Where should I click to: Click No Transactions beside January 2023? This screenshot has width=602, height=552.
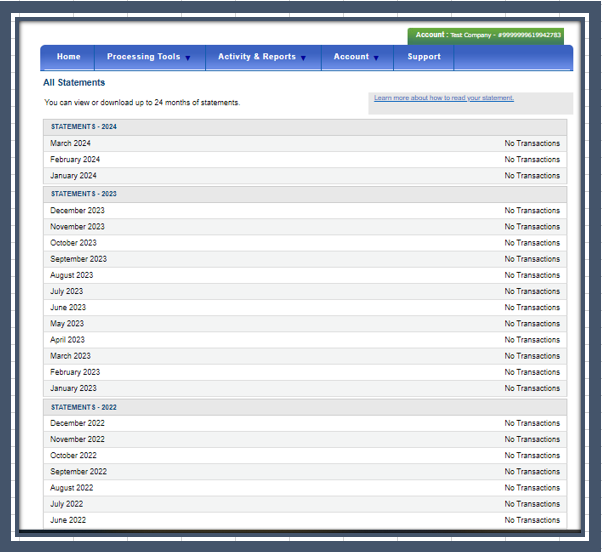coord(532,388)
